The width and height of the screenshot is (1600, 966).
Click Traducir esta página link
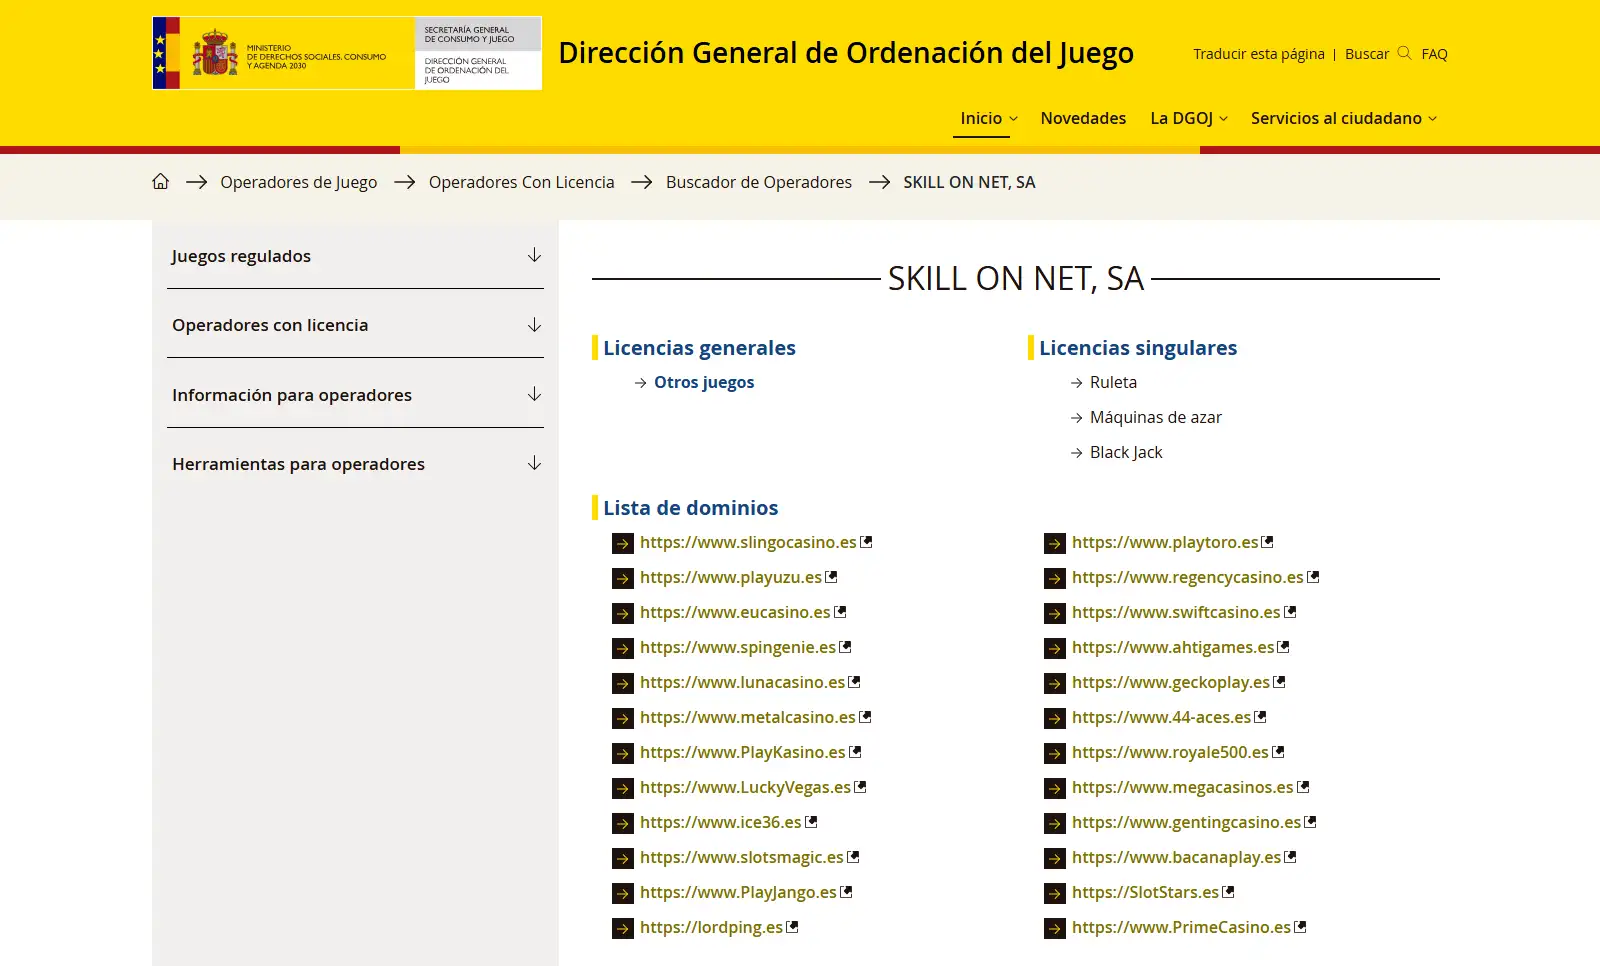(1259, 54)
